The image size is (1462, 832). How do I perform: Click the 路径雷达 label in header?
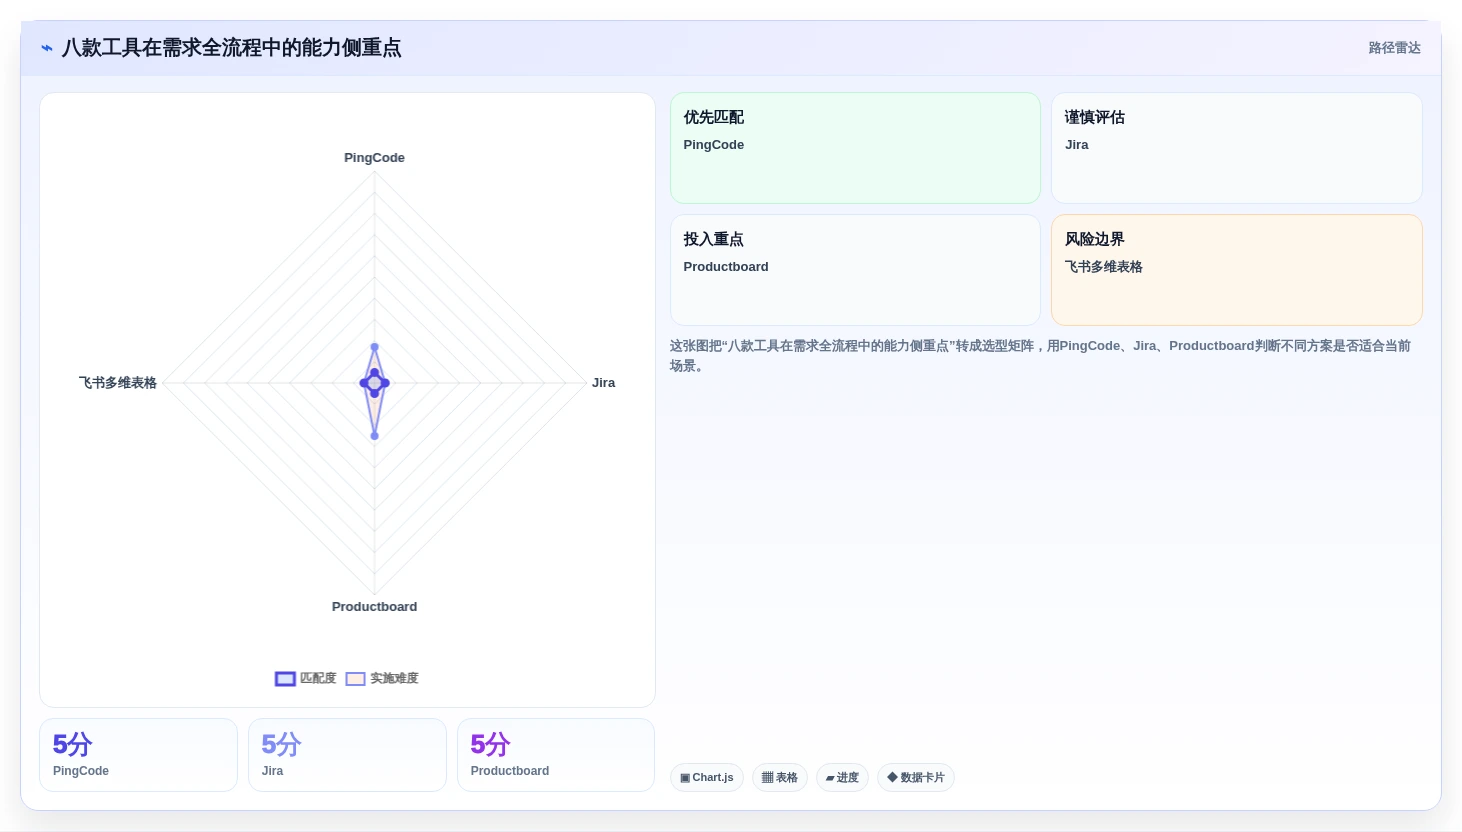[x=1394, y=48]
